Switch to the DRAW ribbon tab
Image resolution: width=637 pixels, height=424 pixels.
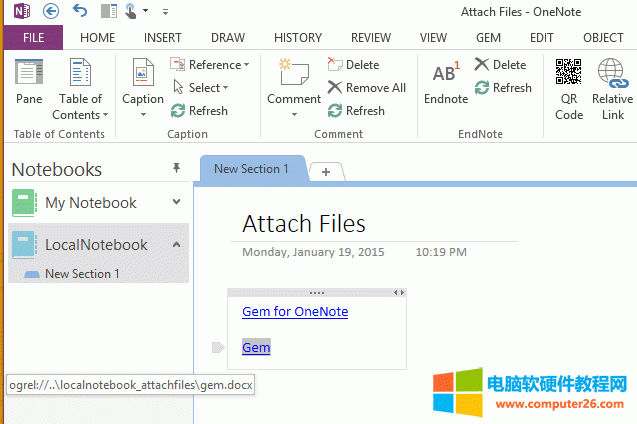[x=228, y=38]
